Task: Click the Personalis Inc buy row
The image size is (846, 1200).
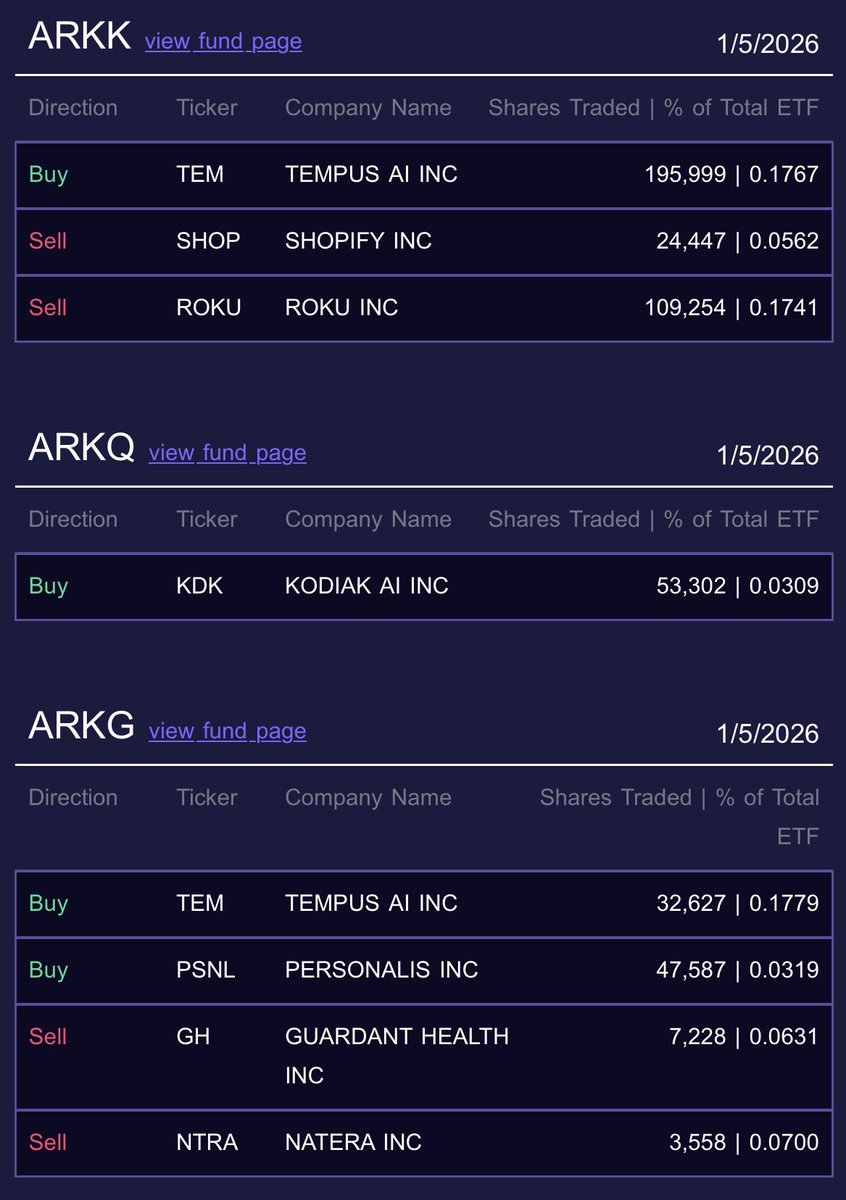Action: (x=423, y=970)
